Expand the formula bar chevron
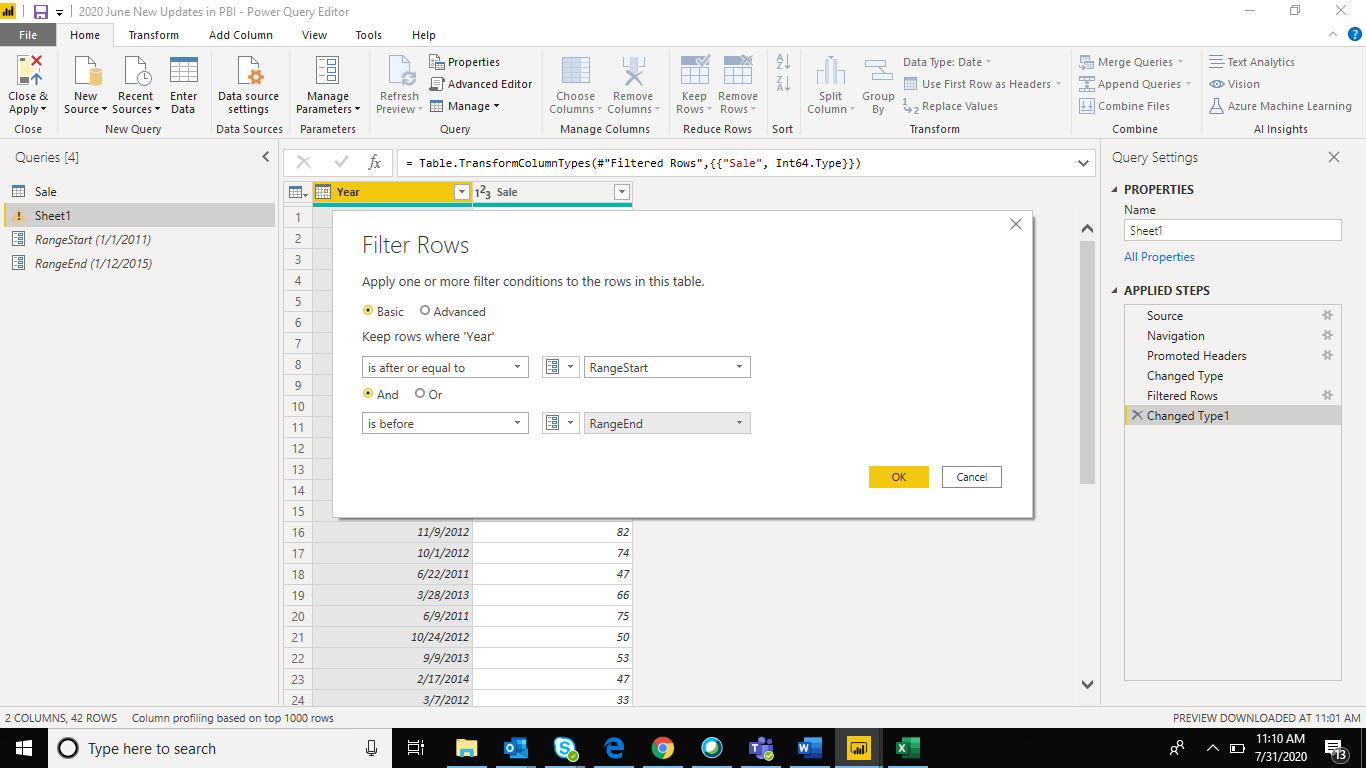1366x768 pixels. [1084, 162]
